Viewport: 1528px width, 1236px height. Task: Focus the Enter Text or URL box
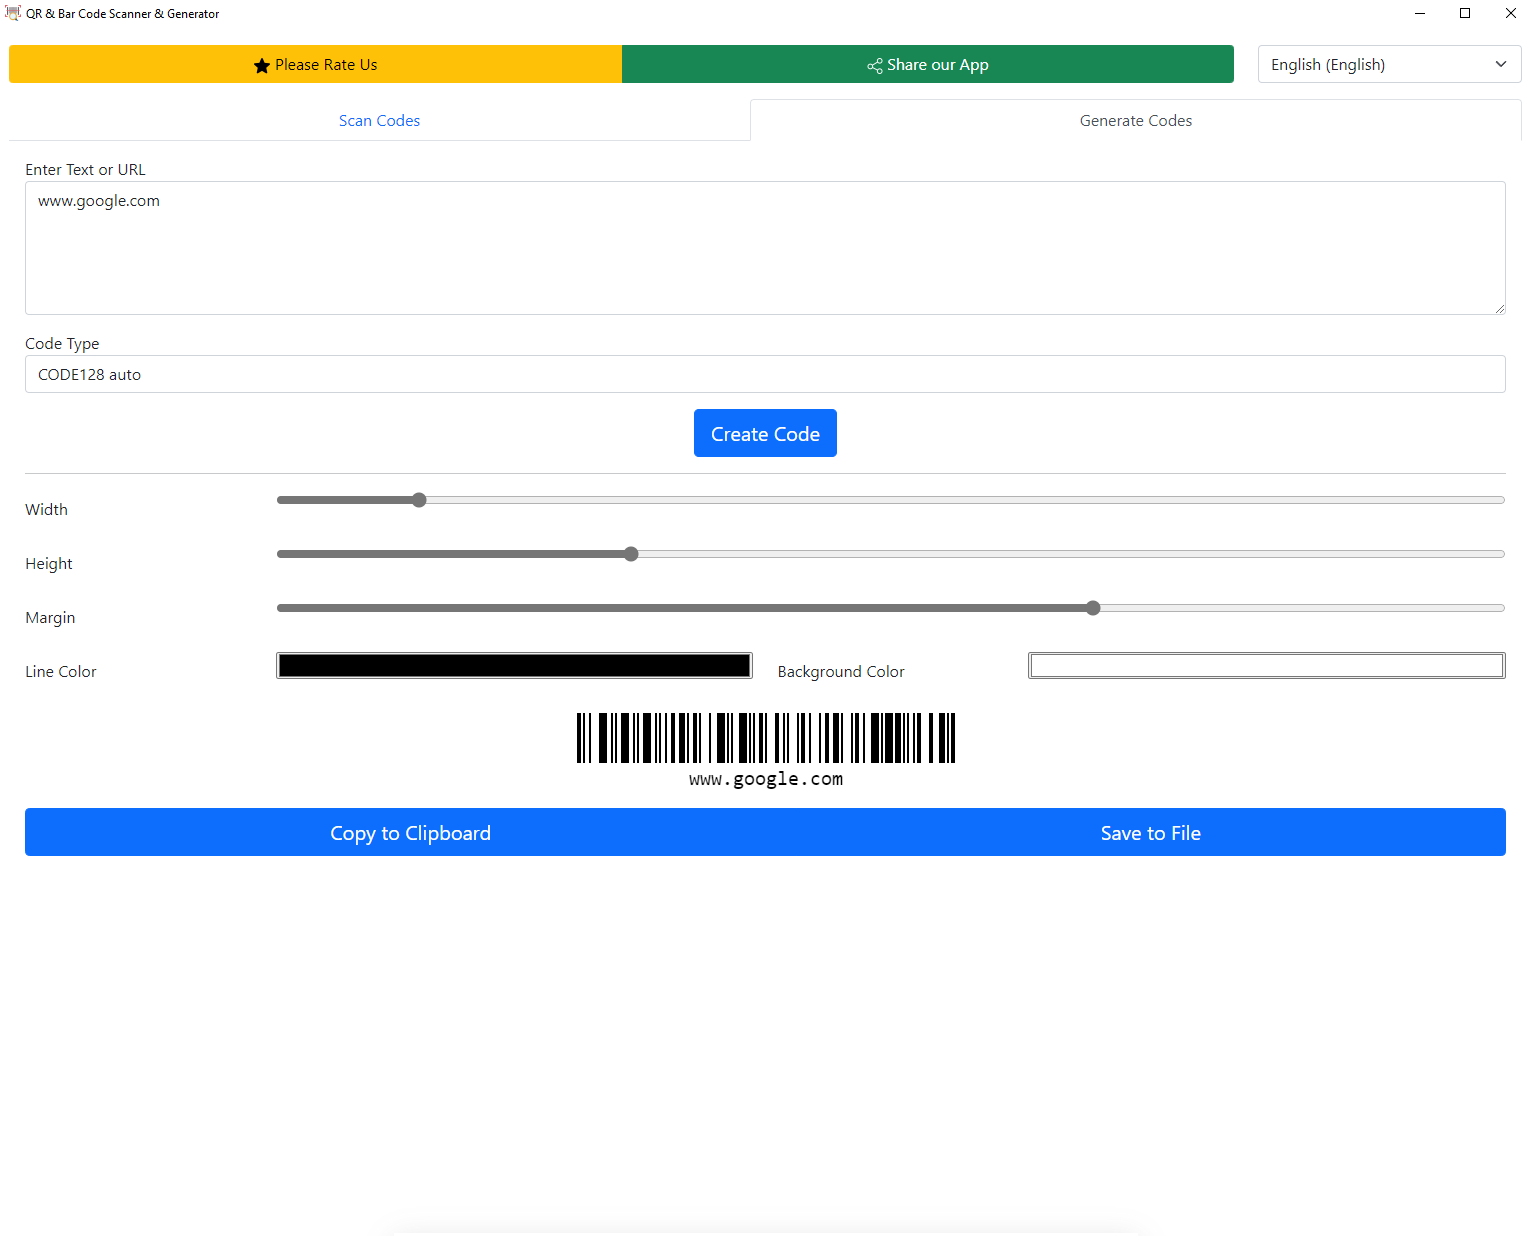tap(765, 248)
